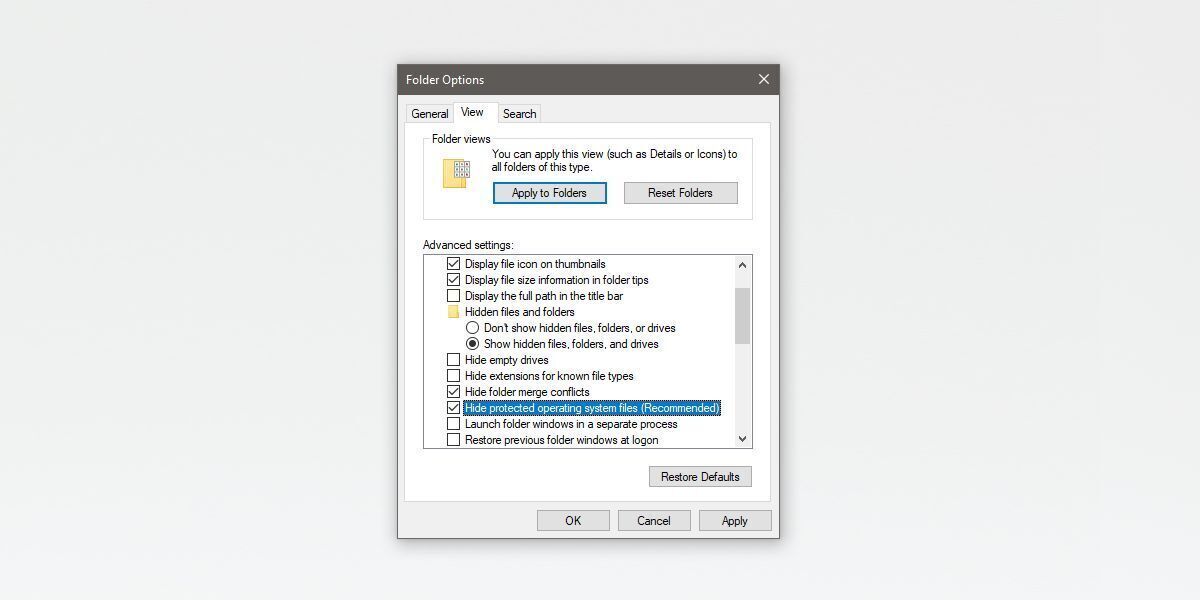Open the Search tab
Image resolution: width=1200 pixels, height=600 pixels.
(519, 113)
